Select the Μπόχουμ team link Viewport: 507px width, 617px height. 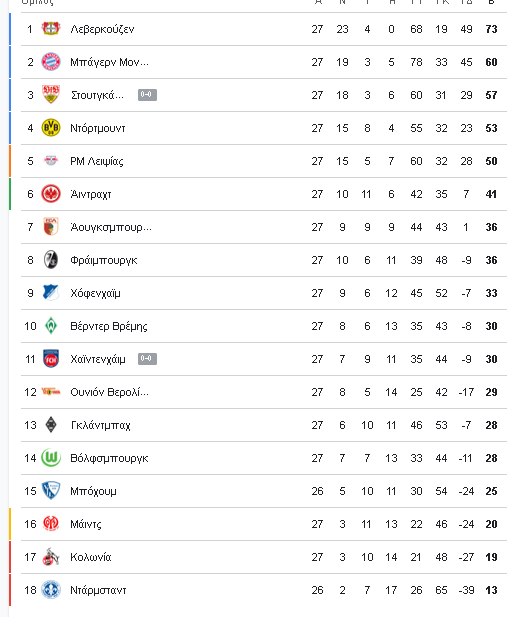(x=93, y=491)
